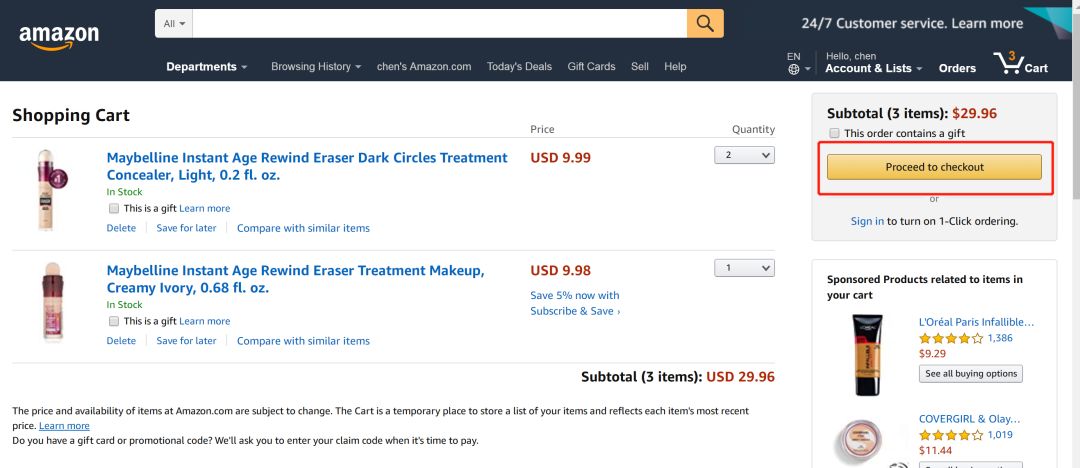1080x468 pixels.
Task: Click 'See all buying options' button
Action: pos(970,373)
